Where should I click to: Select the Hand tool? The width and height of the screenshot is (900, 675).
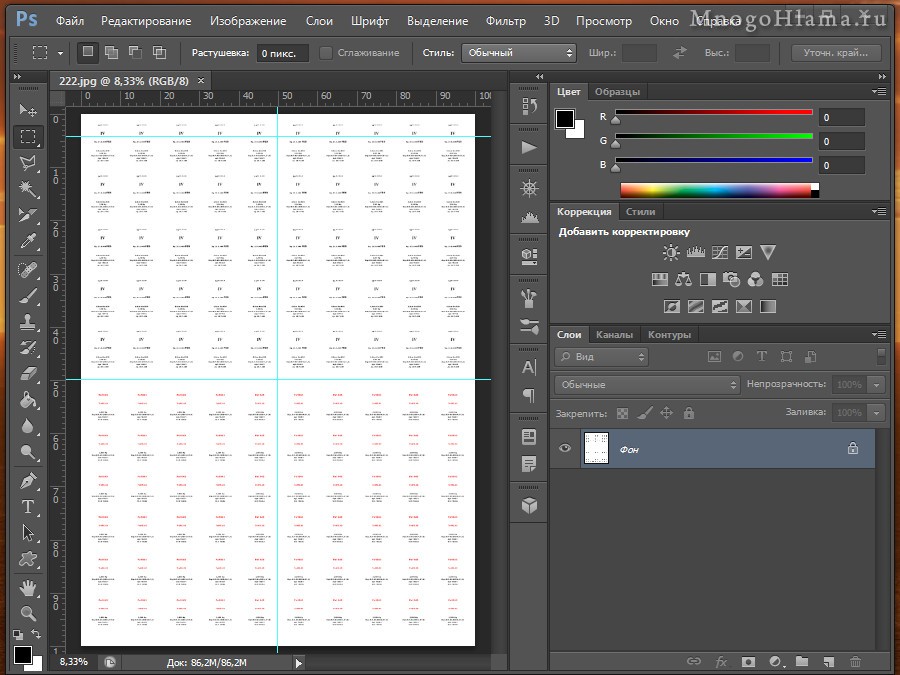pyautogui.click(x=28, y=586)
